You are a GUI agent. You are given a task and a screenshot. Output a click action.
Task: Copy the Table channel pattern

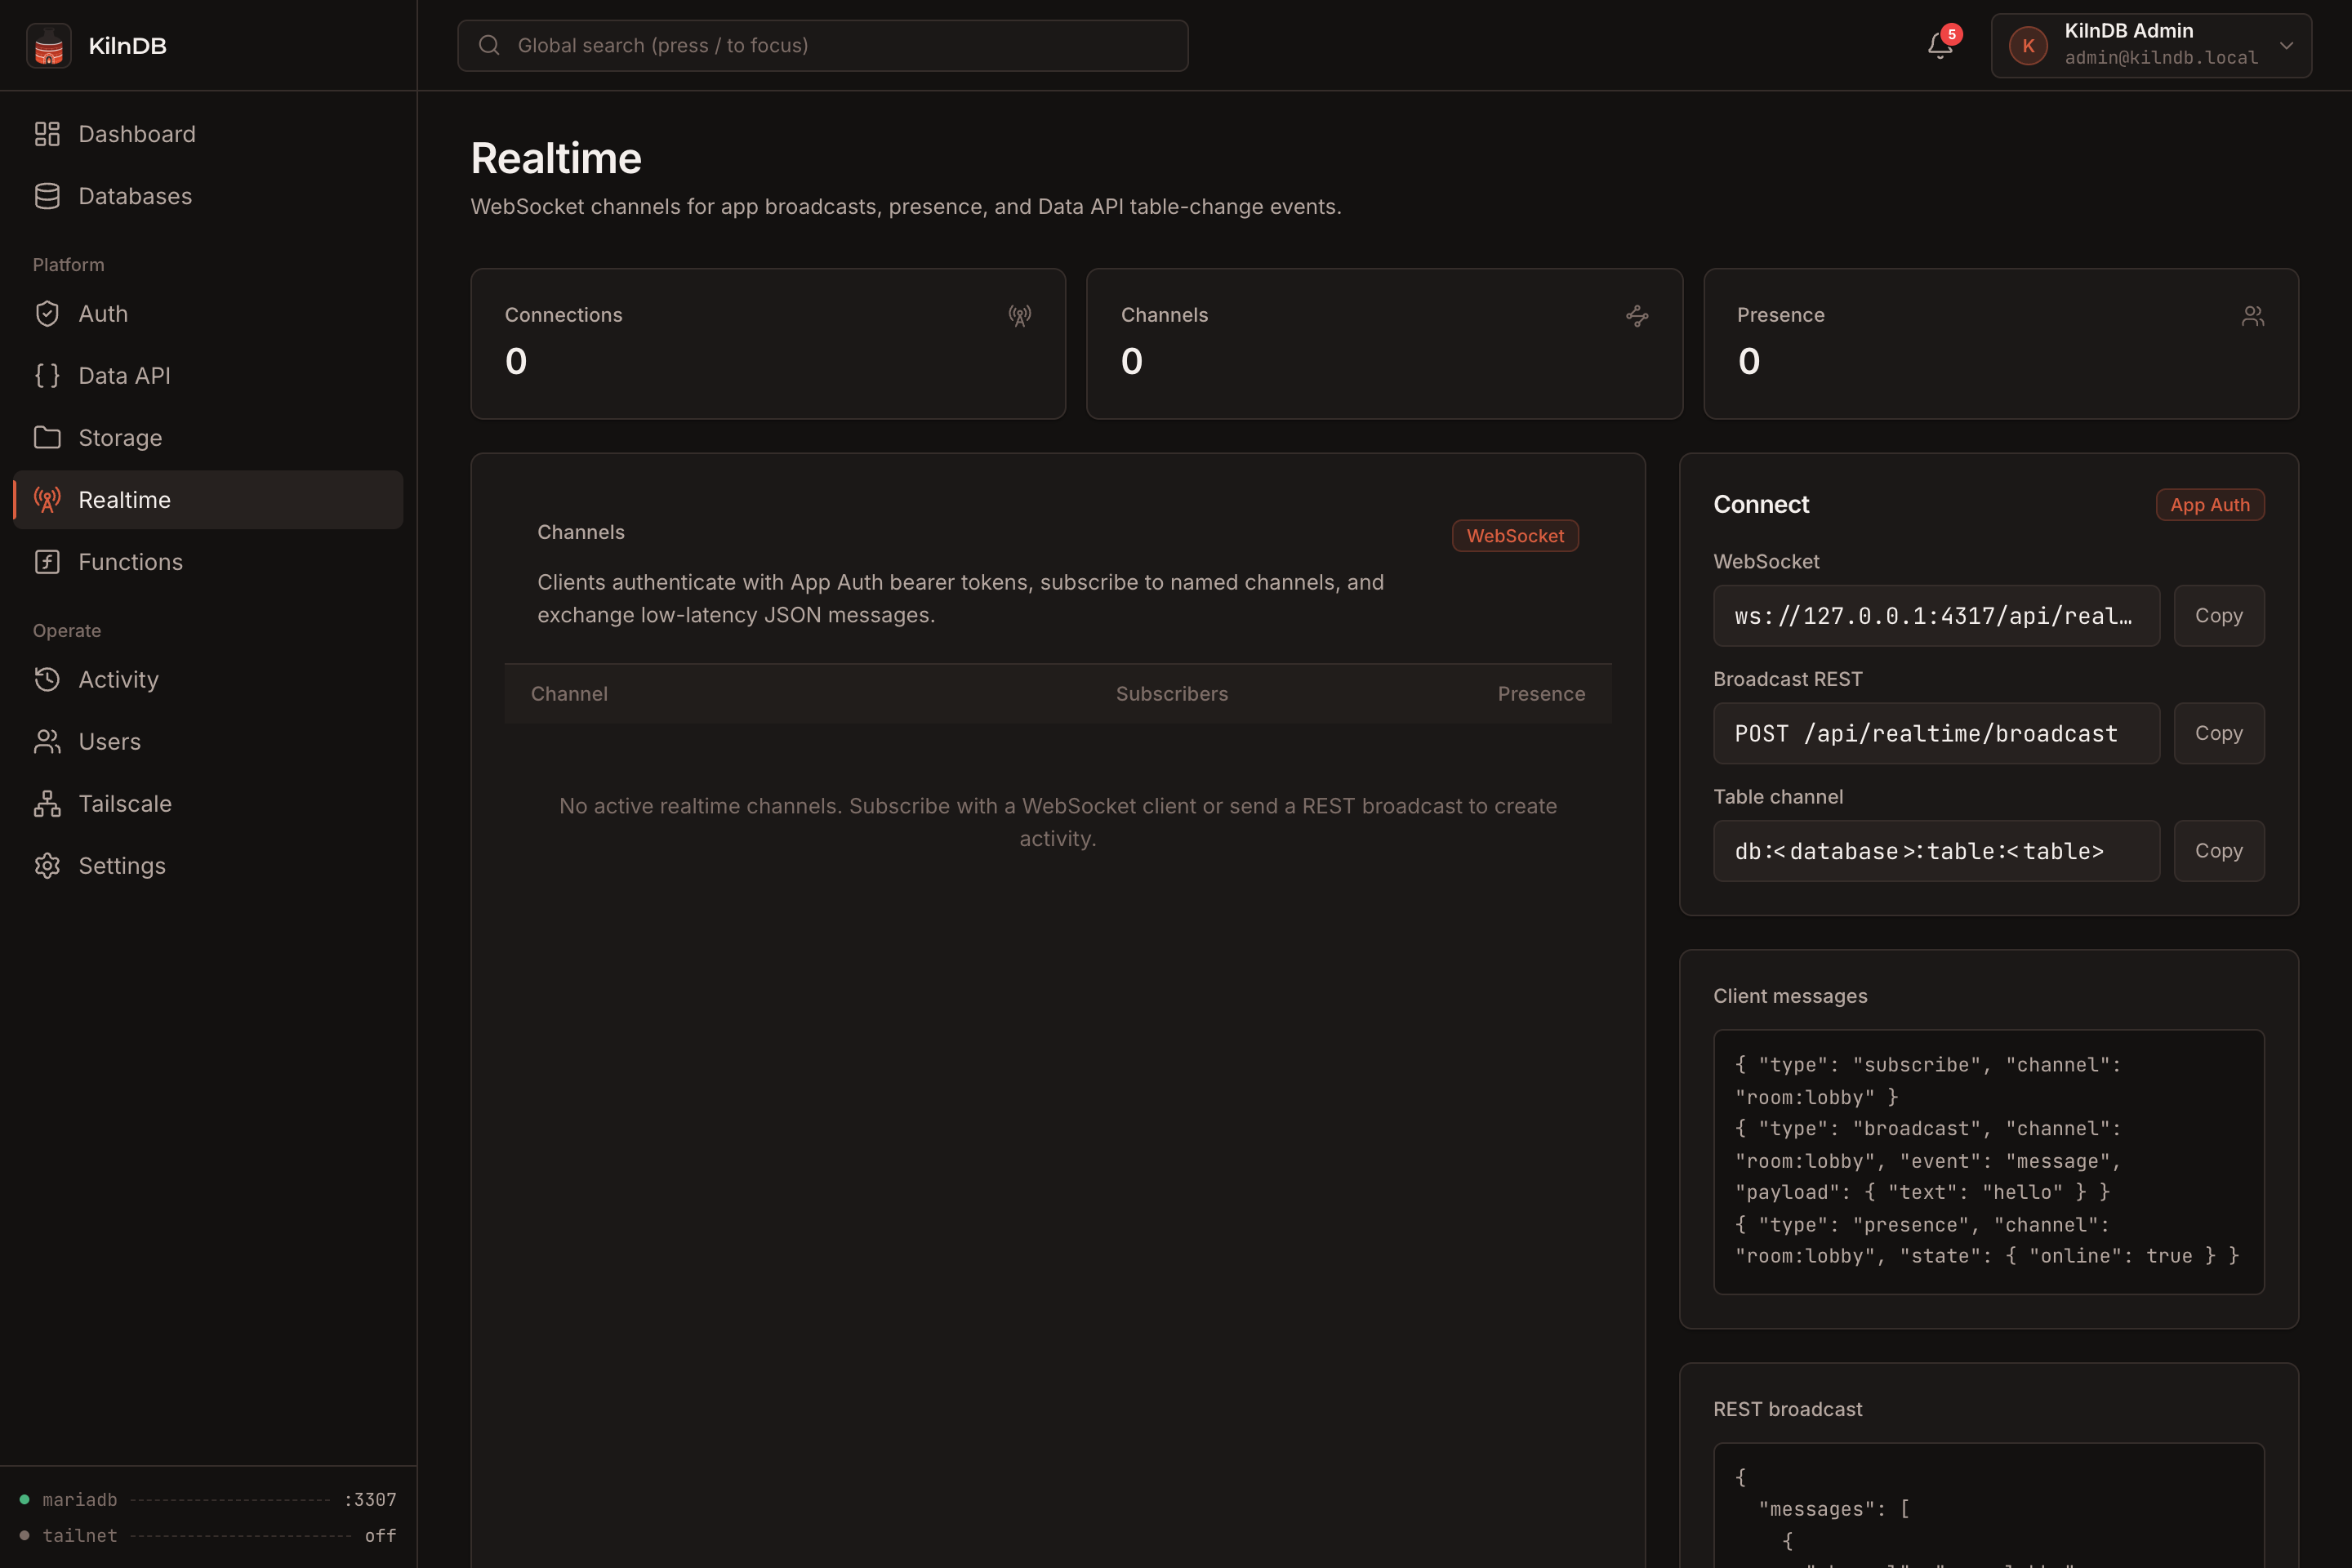pyautogui.click(x=2218, y=851)
